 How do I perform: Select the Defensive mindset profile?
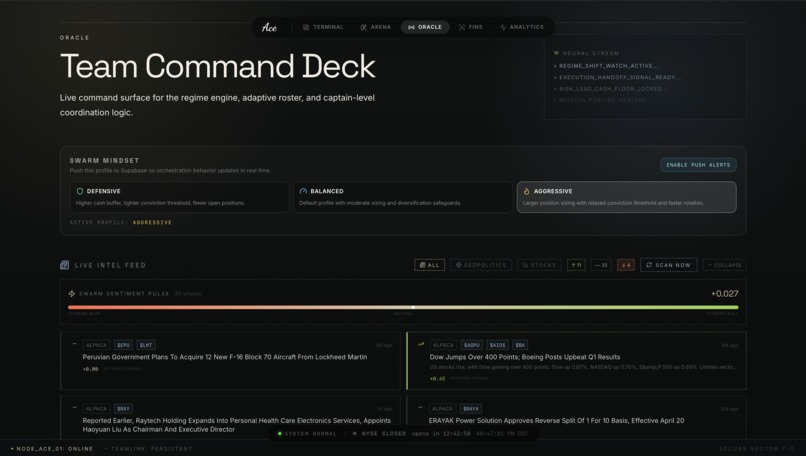click(x=179, y=197)
